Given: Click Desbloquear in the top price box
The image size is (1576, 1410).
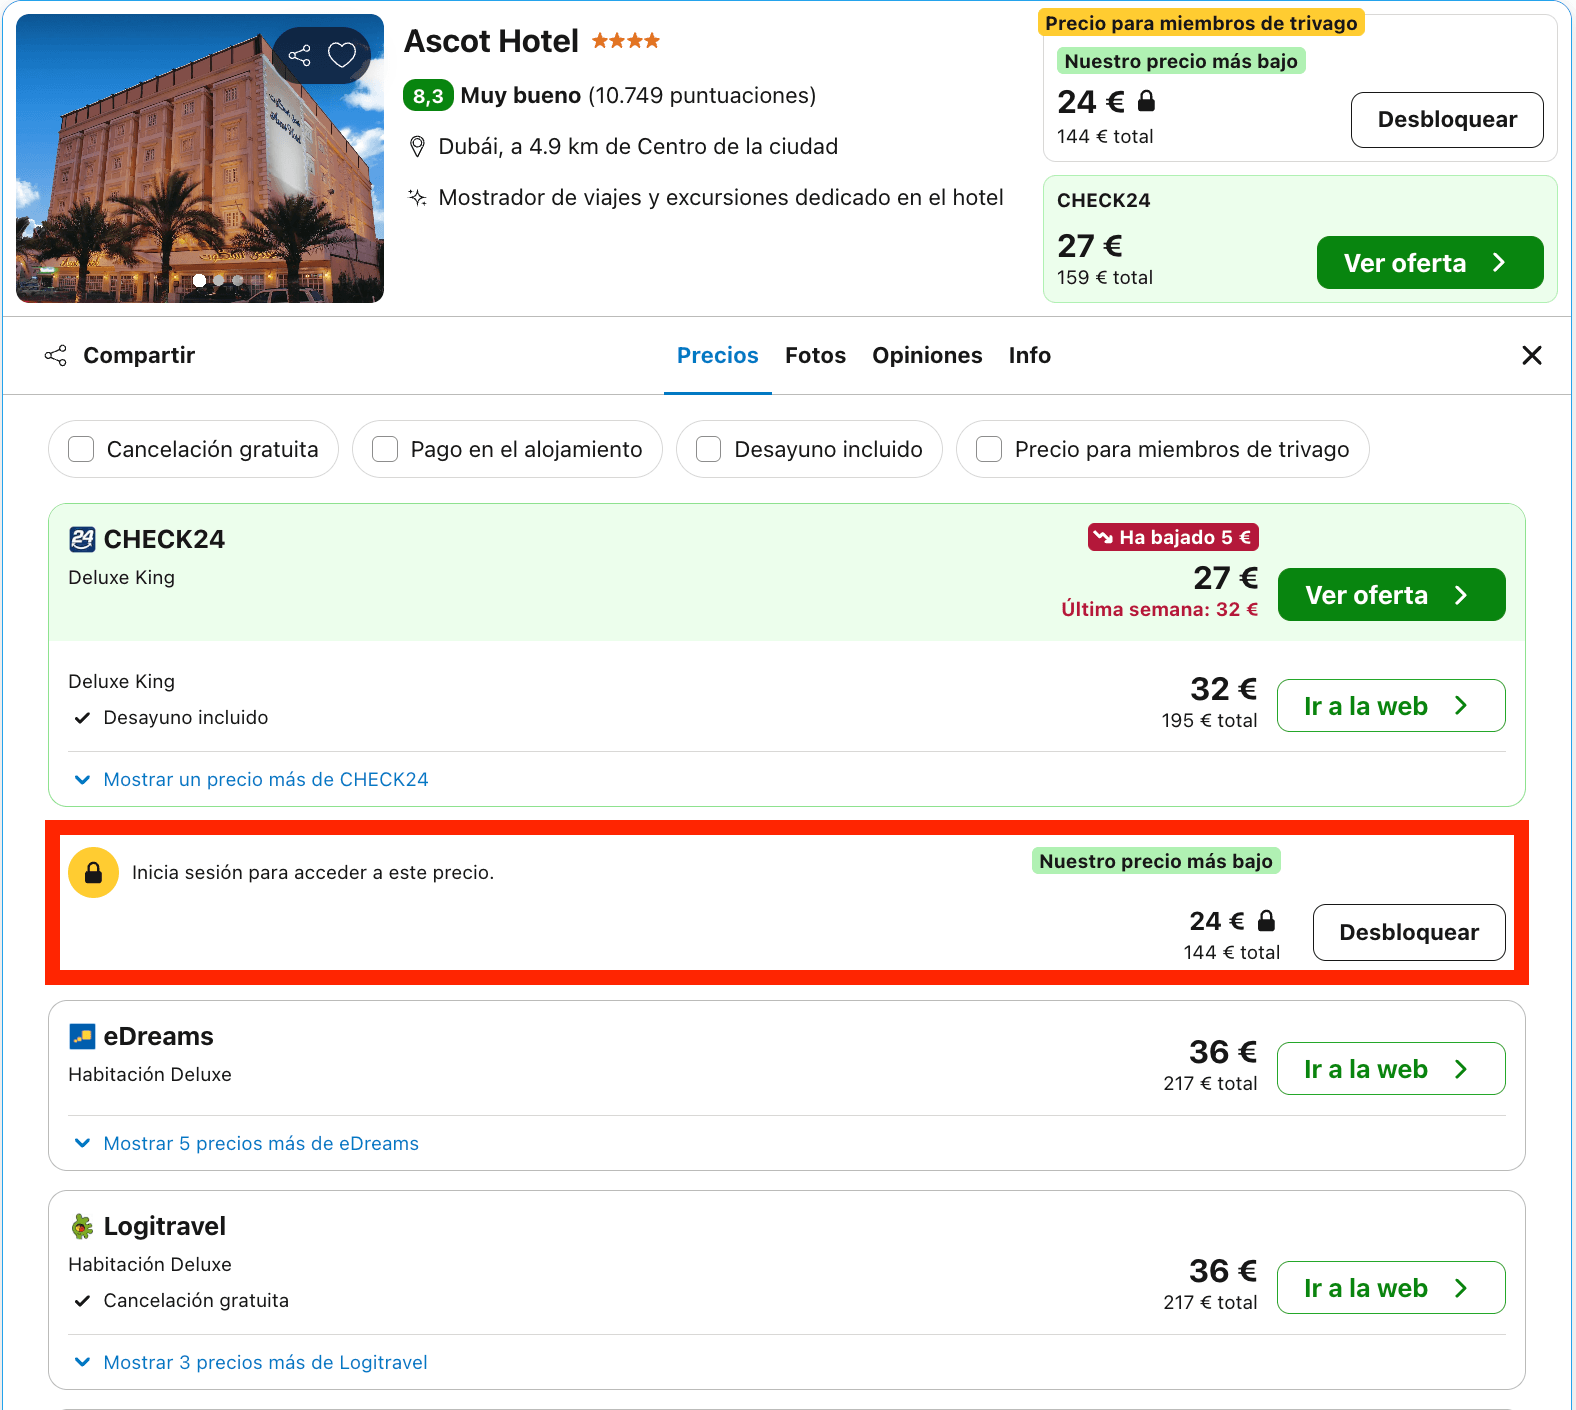Looking at the screenshot, I should (x=1447, y=120).
